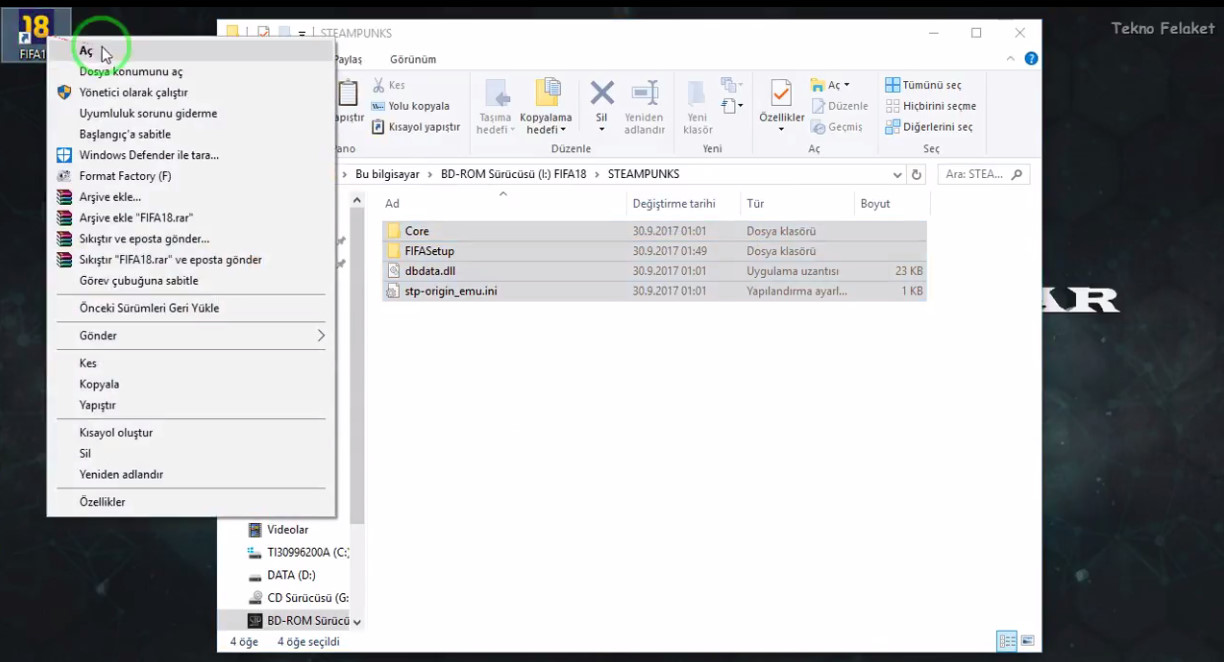Collapse the ribbon with the chevron
Image resolution: width=1224 pixels, height=662 pixels.
tap(1011, 59)
